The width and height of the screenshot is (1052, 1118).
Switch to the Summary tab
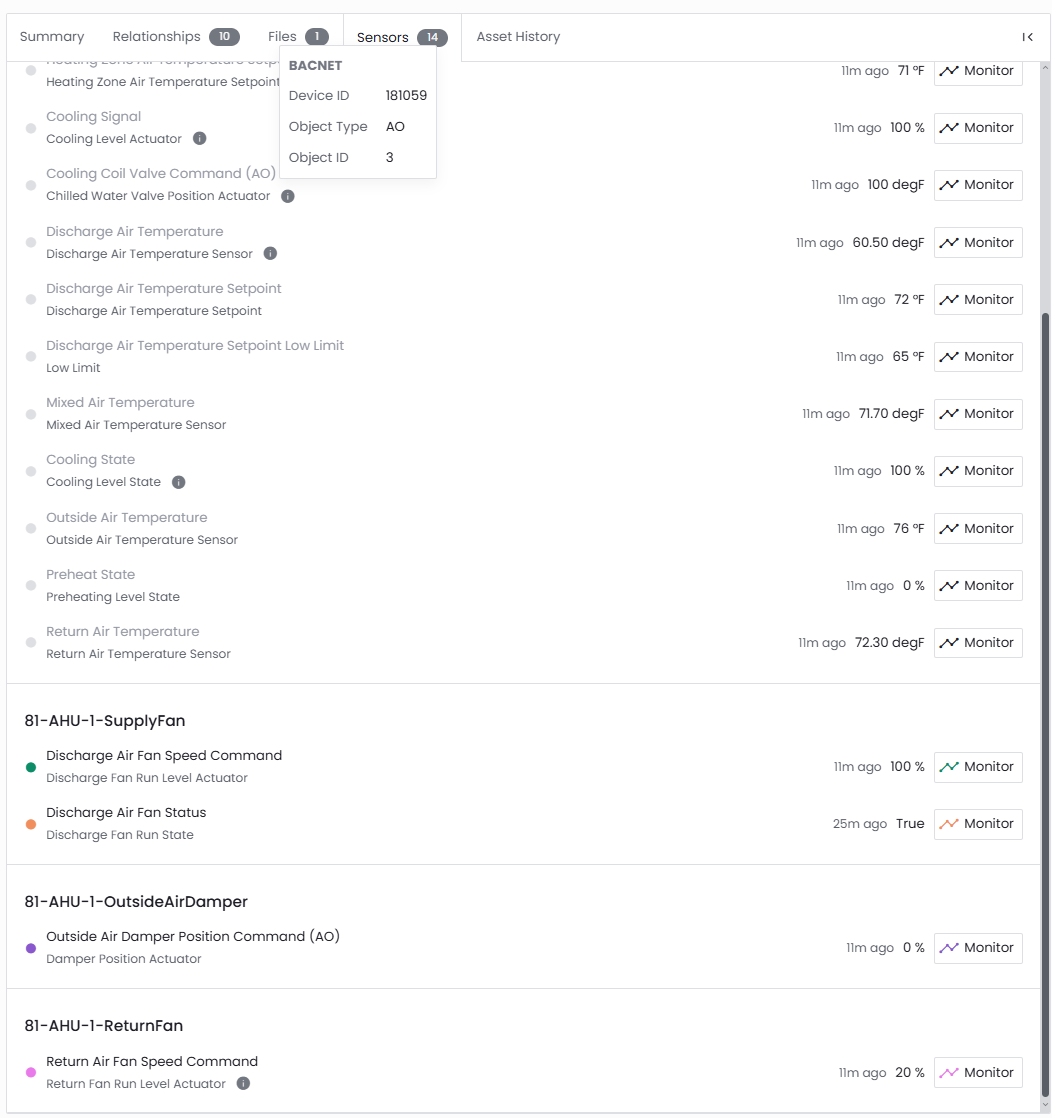[52, 36]
